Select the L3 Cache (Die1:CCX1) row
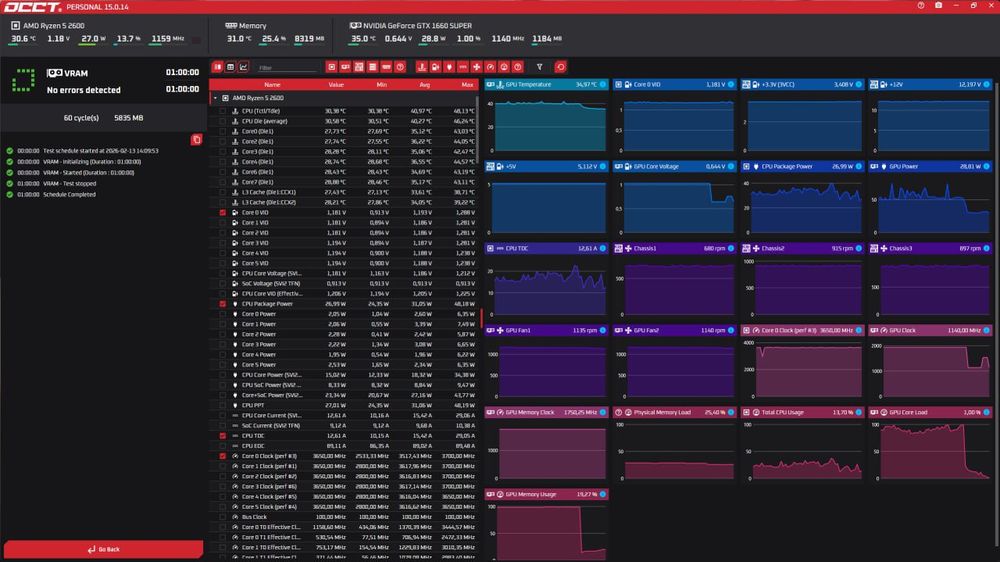 [x=344, y=192]
